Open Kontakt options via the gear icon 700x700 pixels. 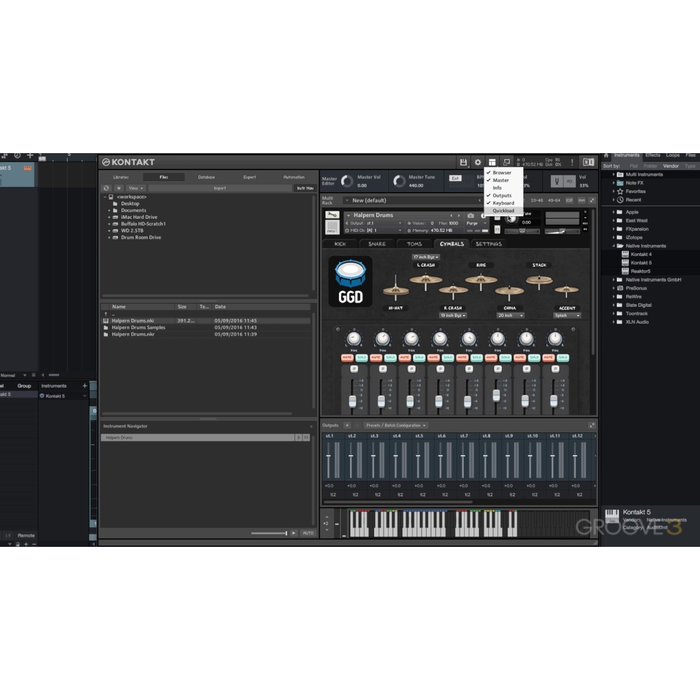478,162
